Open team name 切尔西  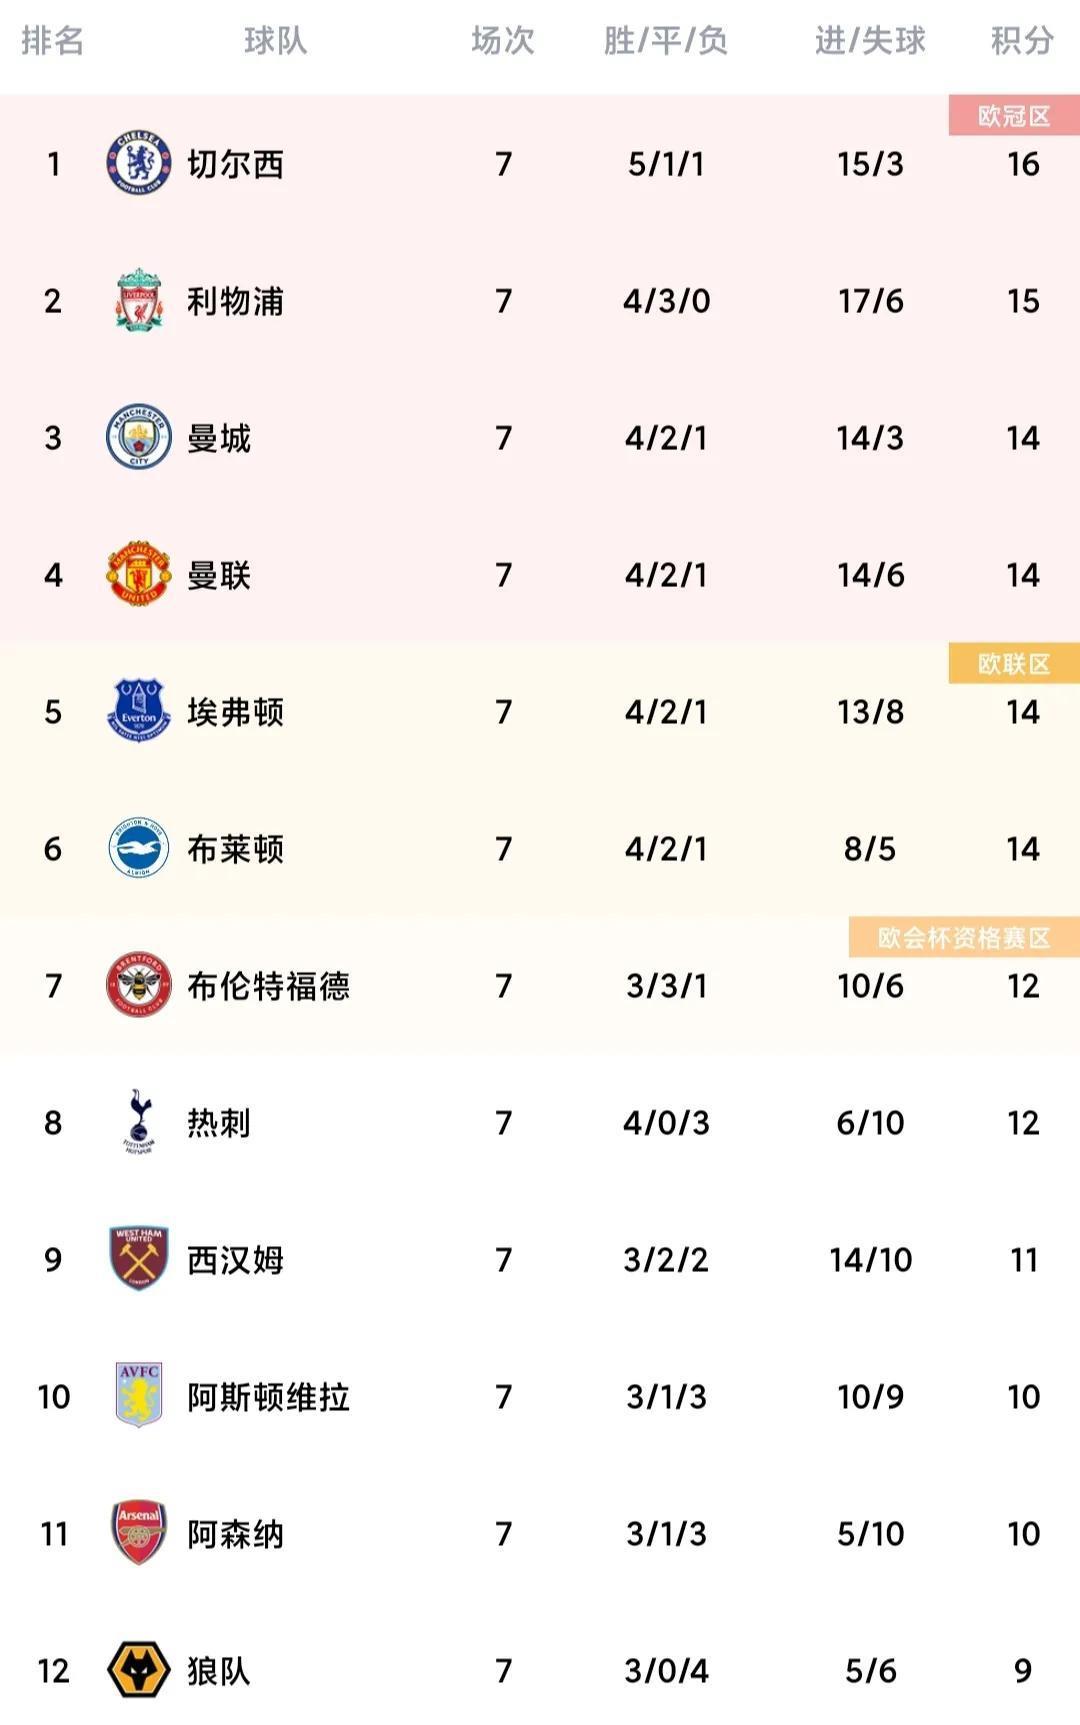[x=236, y=164]
